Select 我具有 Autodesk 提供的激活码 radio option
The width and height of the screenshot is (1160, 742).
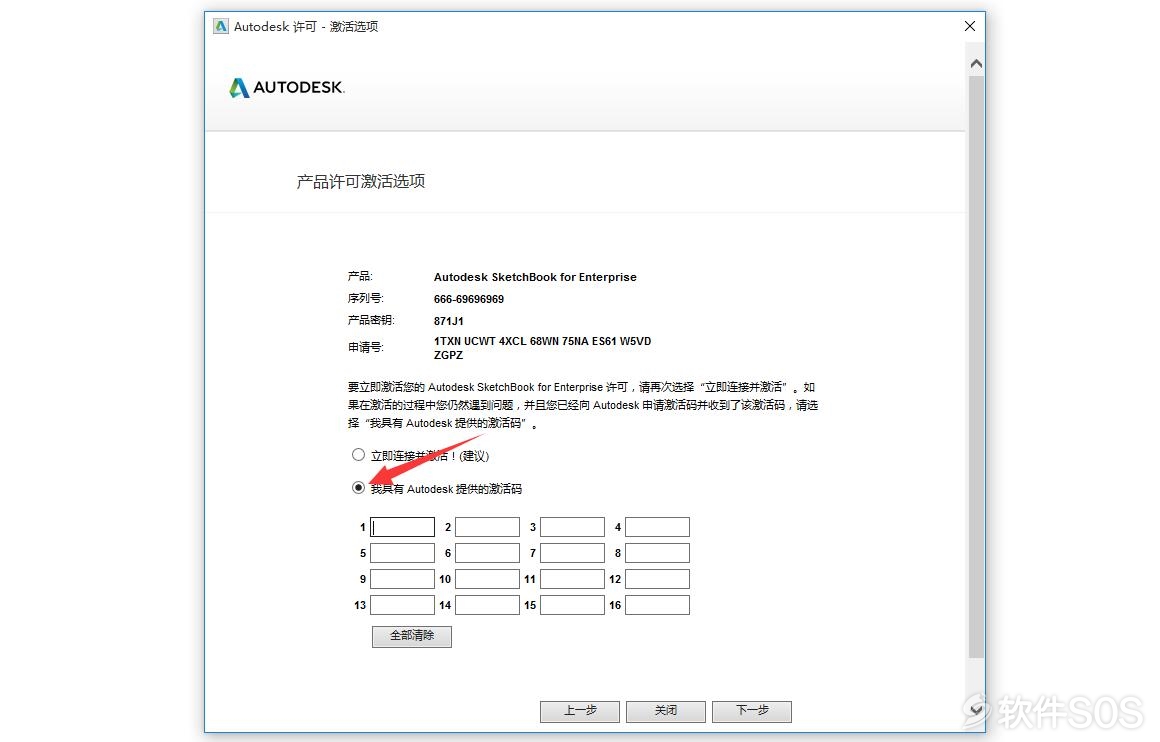point(359,488)
